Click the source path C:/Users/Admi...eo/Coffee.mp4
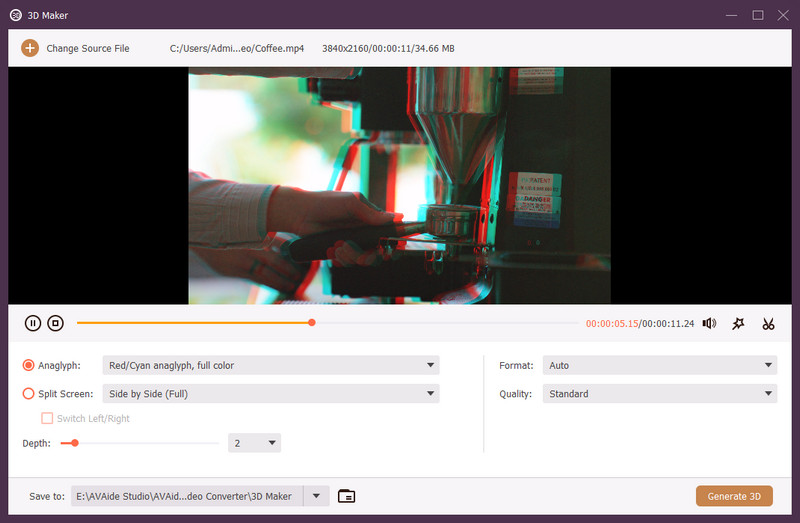The image size is (800, 523). 237,48
